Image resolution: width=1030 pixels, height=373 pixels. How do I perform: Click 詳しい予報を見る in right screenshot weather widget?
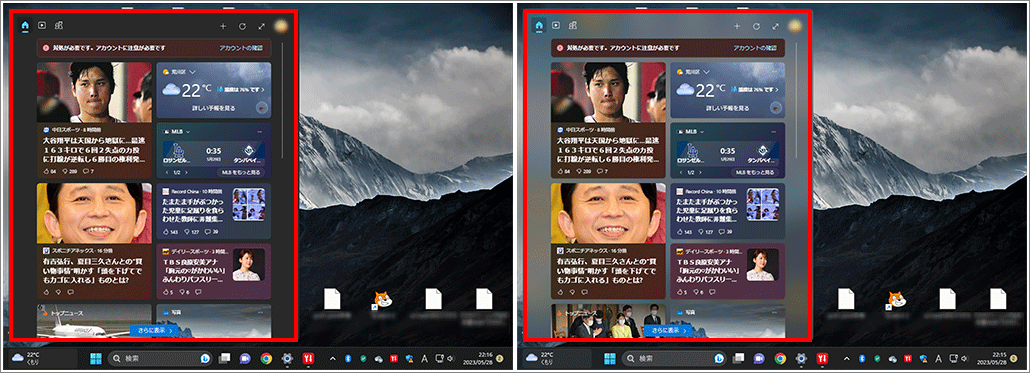click(727, 107)
